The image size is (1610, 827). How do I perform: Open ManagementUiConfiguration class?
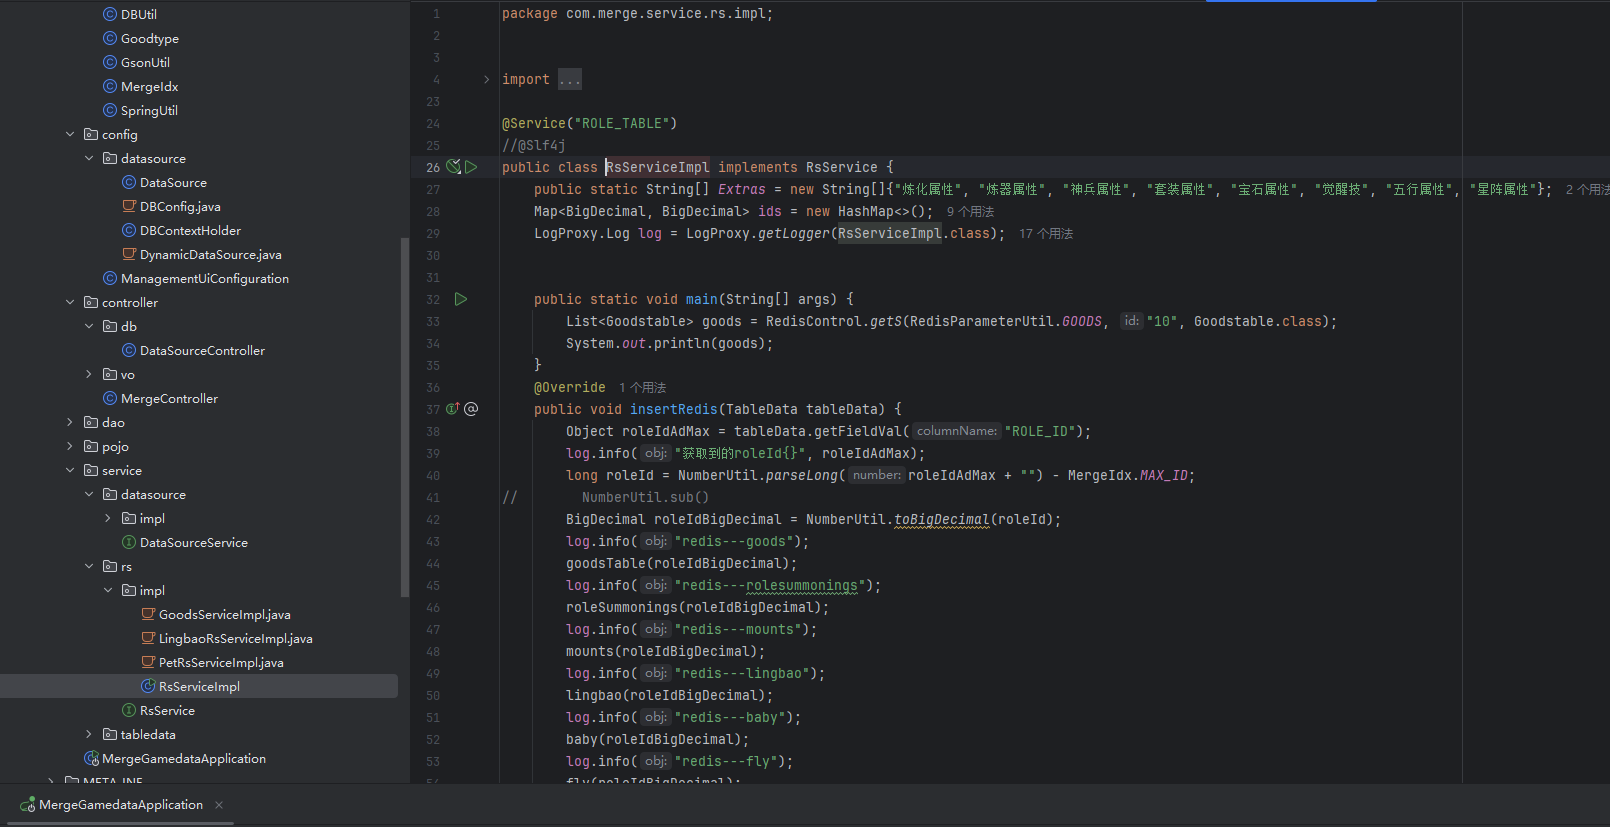[x=204, y=278]
